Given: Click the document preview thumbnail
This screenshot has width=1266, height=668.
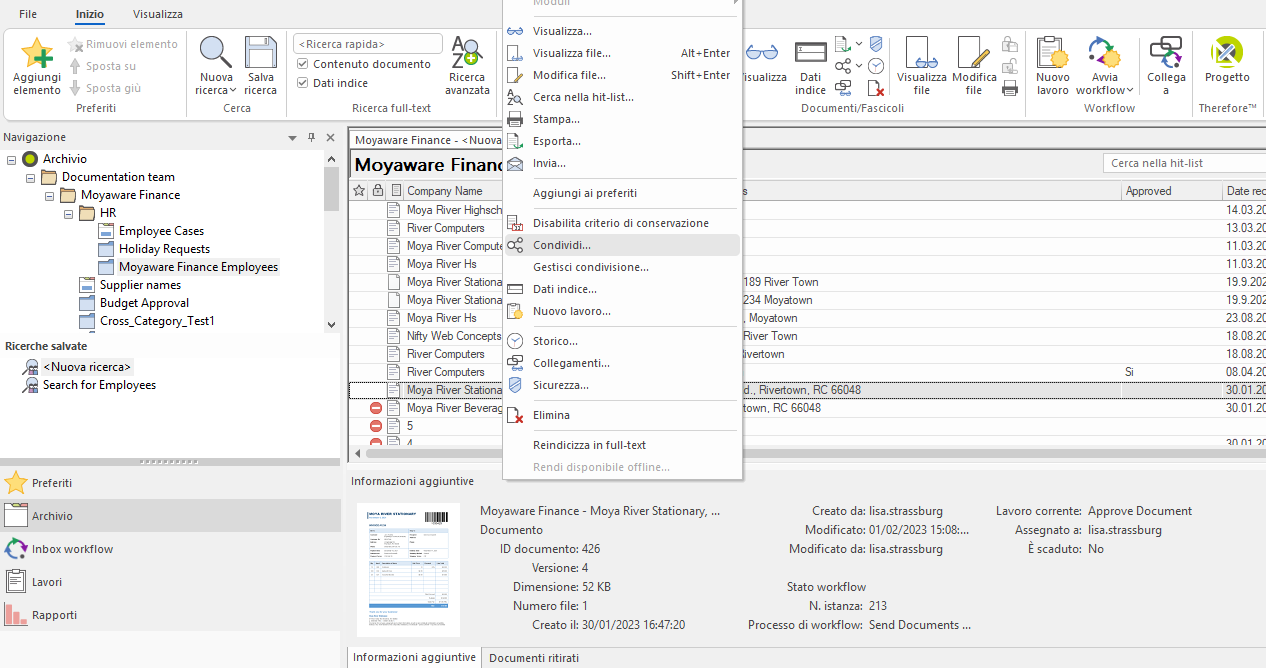Looking at the screenshot, I should pyautogui.click(x=409, y=570).
